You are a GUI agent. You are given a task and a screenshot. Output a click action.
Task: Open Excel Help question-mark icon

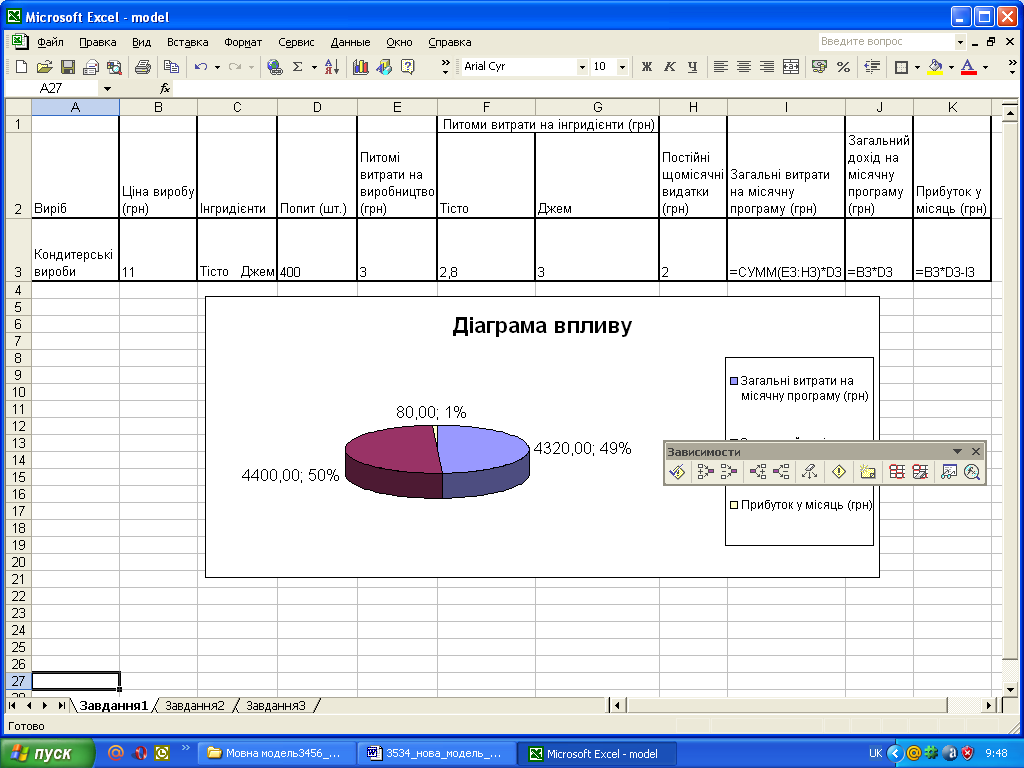pos(408,67)
